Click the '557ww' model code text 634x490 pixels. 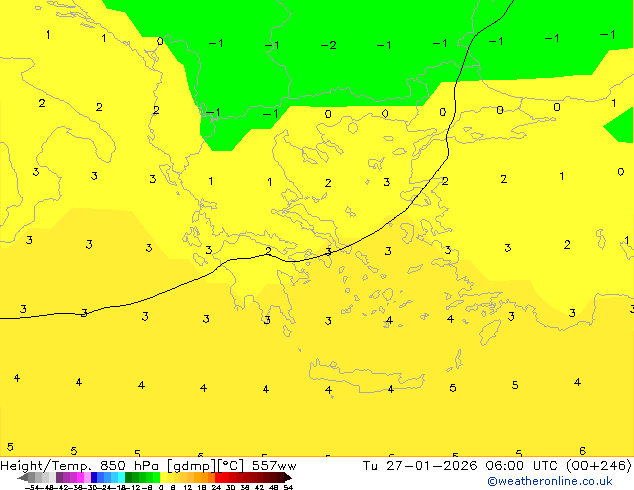pos(274,466)
